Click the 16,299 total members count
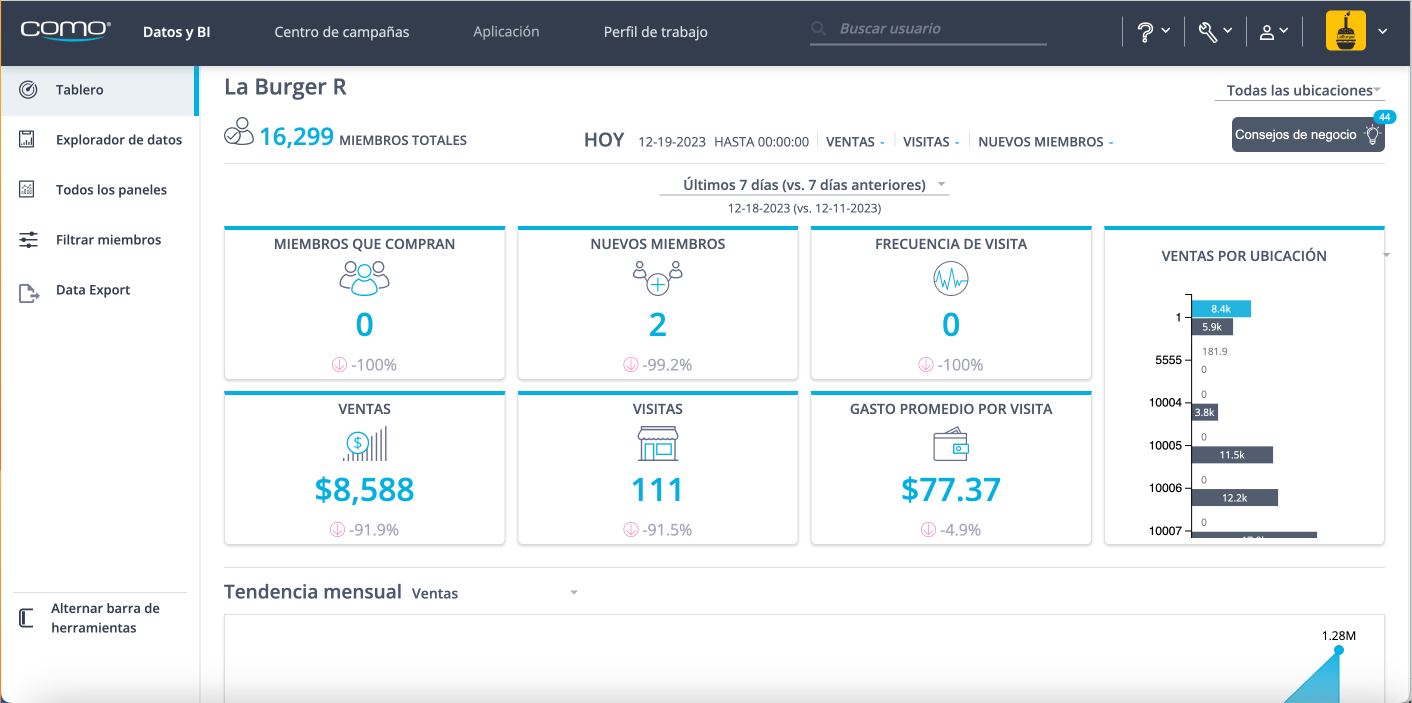The height and width of the screenshot is (703, 1412). [x=296, y=137]
